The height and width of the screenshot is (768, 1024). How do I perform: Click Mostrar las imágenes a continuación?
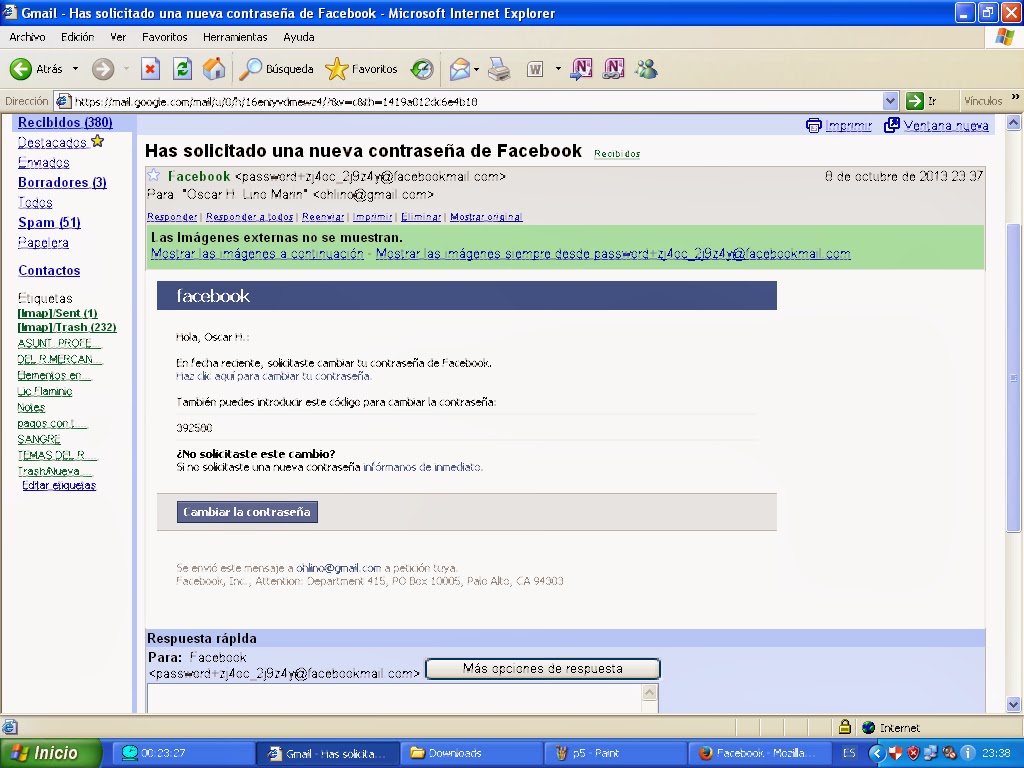(257, 253)
